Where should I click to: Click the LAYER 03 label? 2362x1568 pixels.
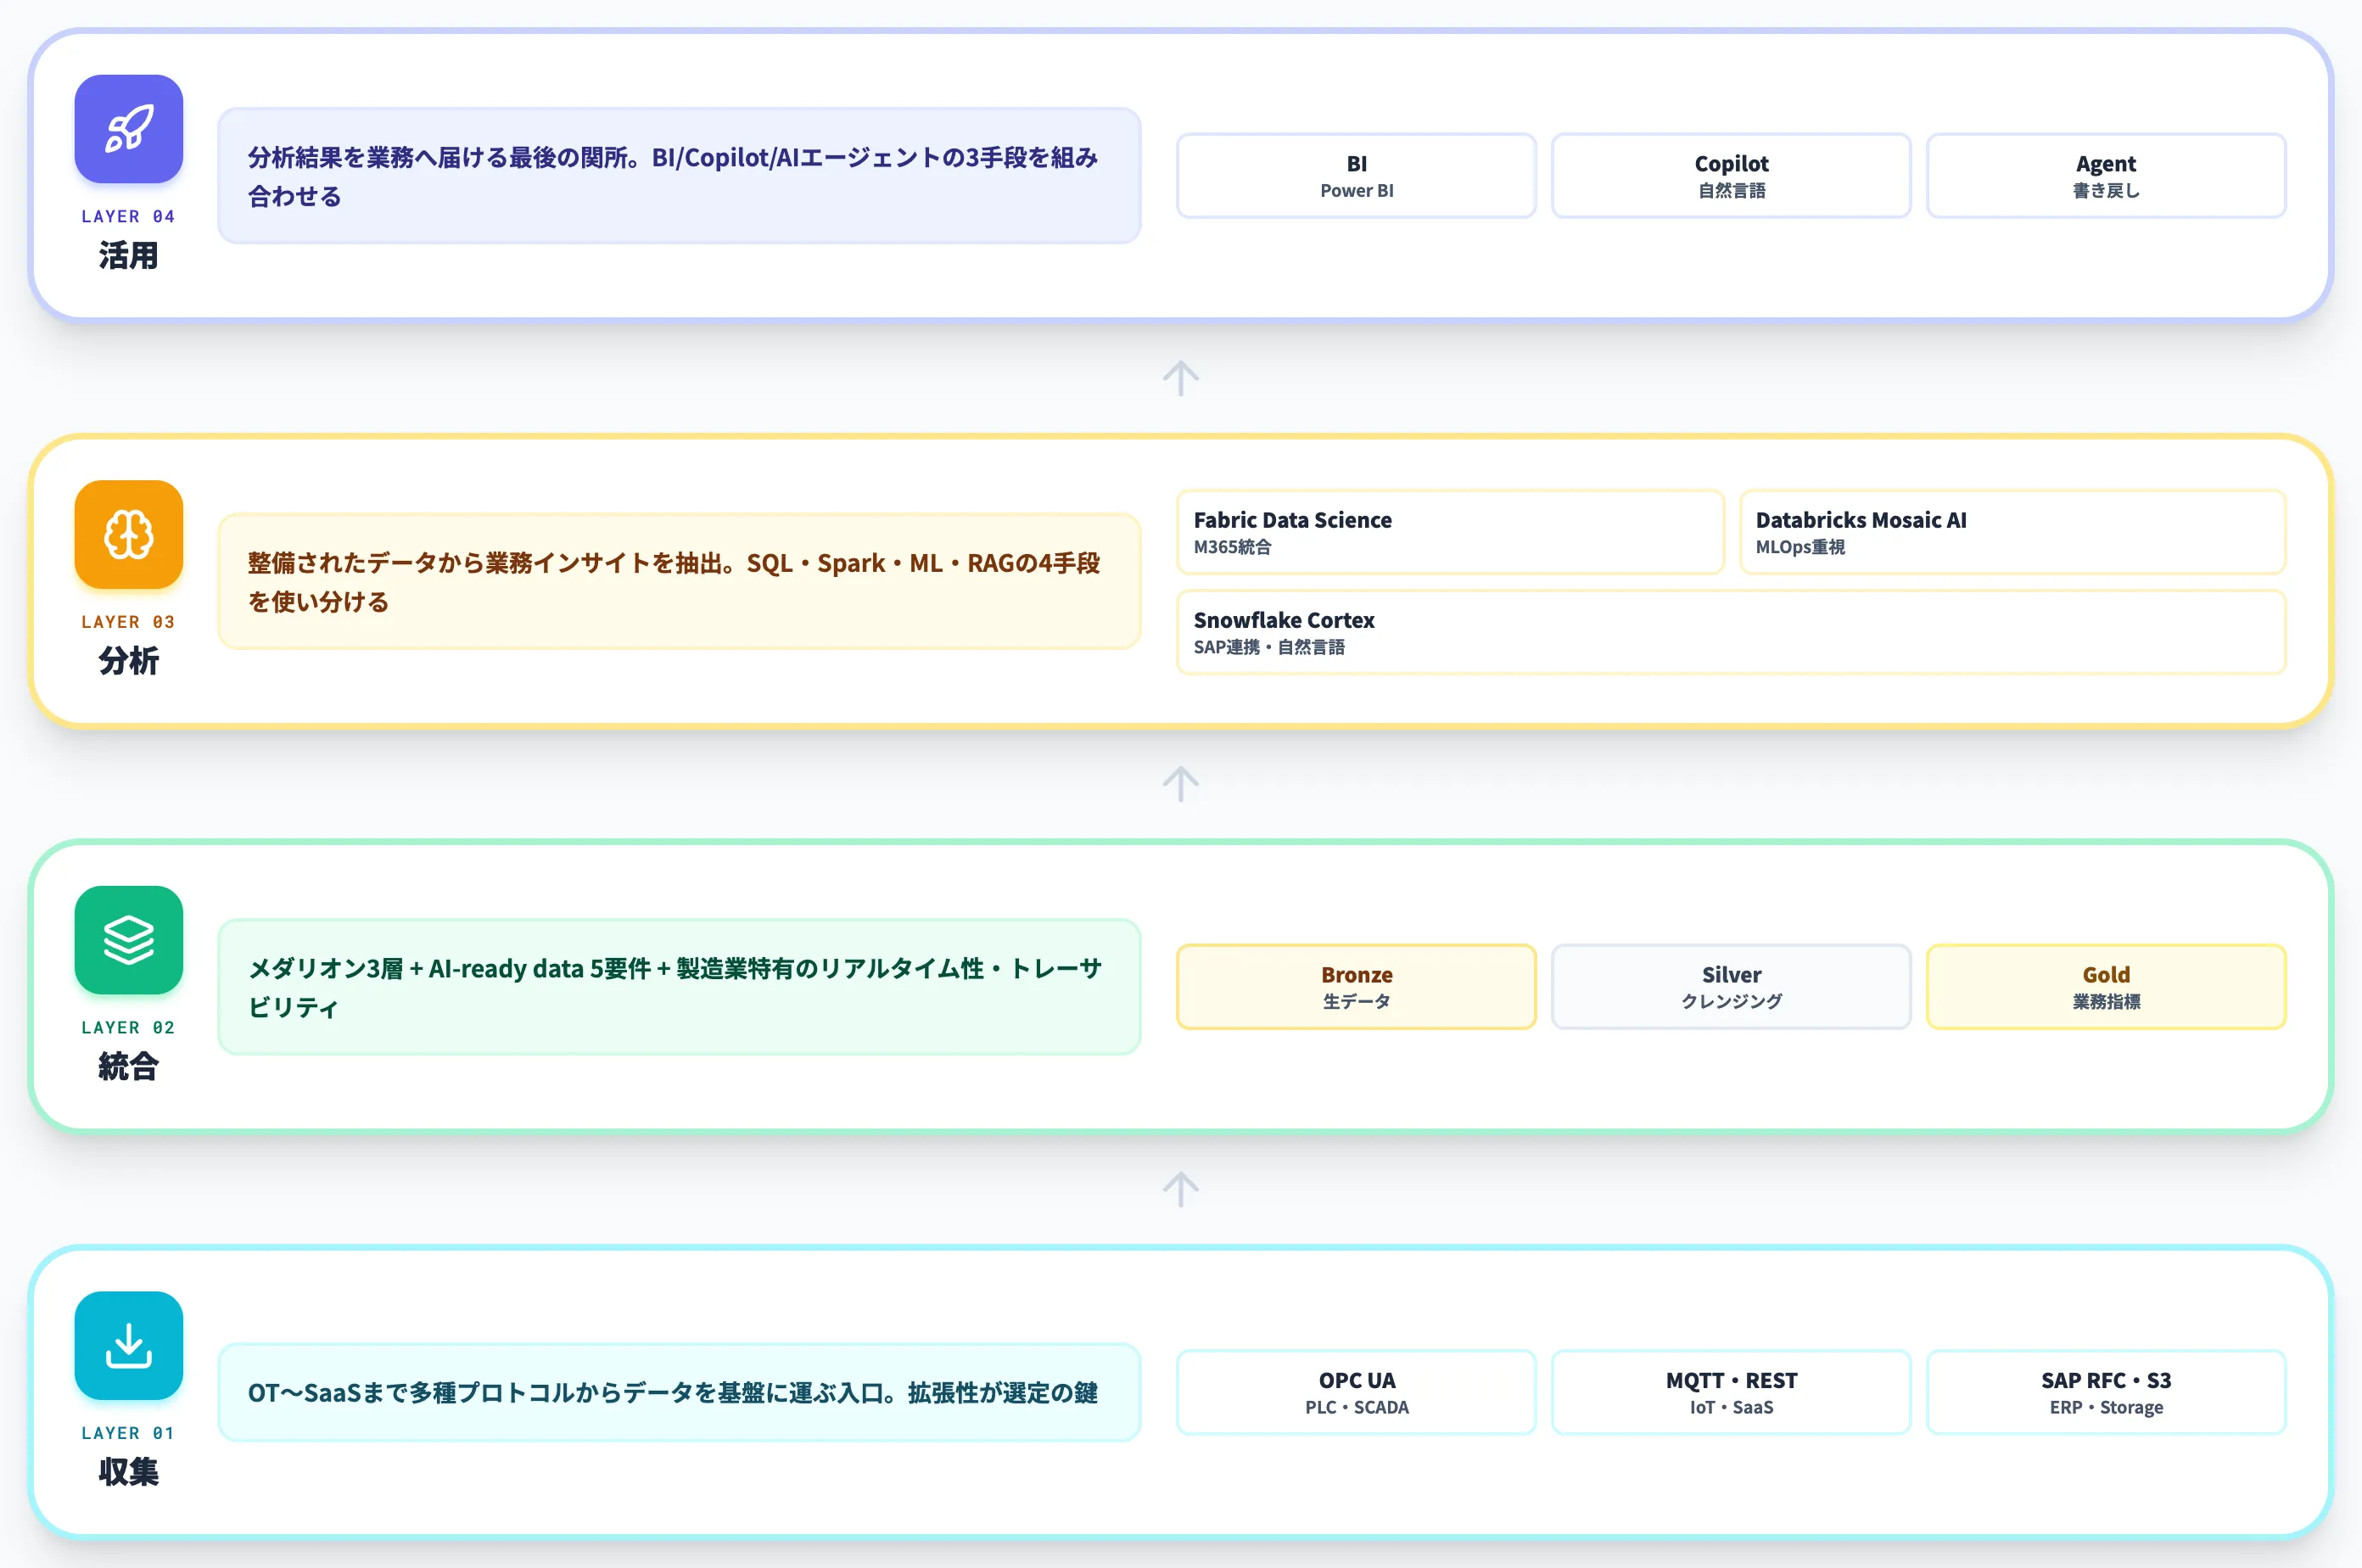128,622
